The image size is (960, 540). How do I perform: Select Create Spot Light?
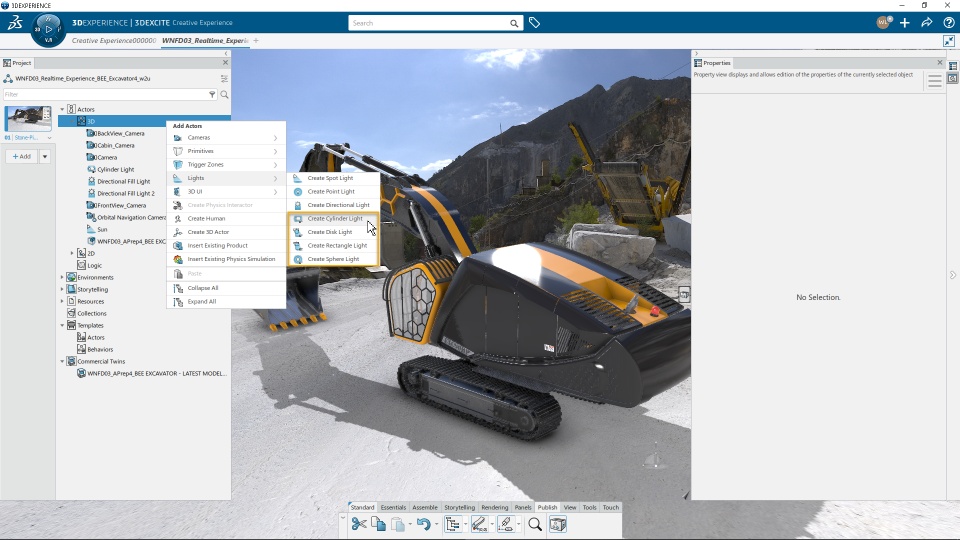[x=334, y=178]
